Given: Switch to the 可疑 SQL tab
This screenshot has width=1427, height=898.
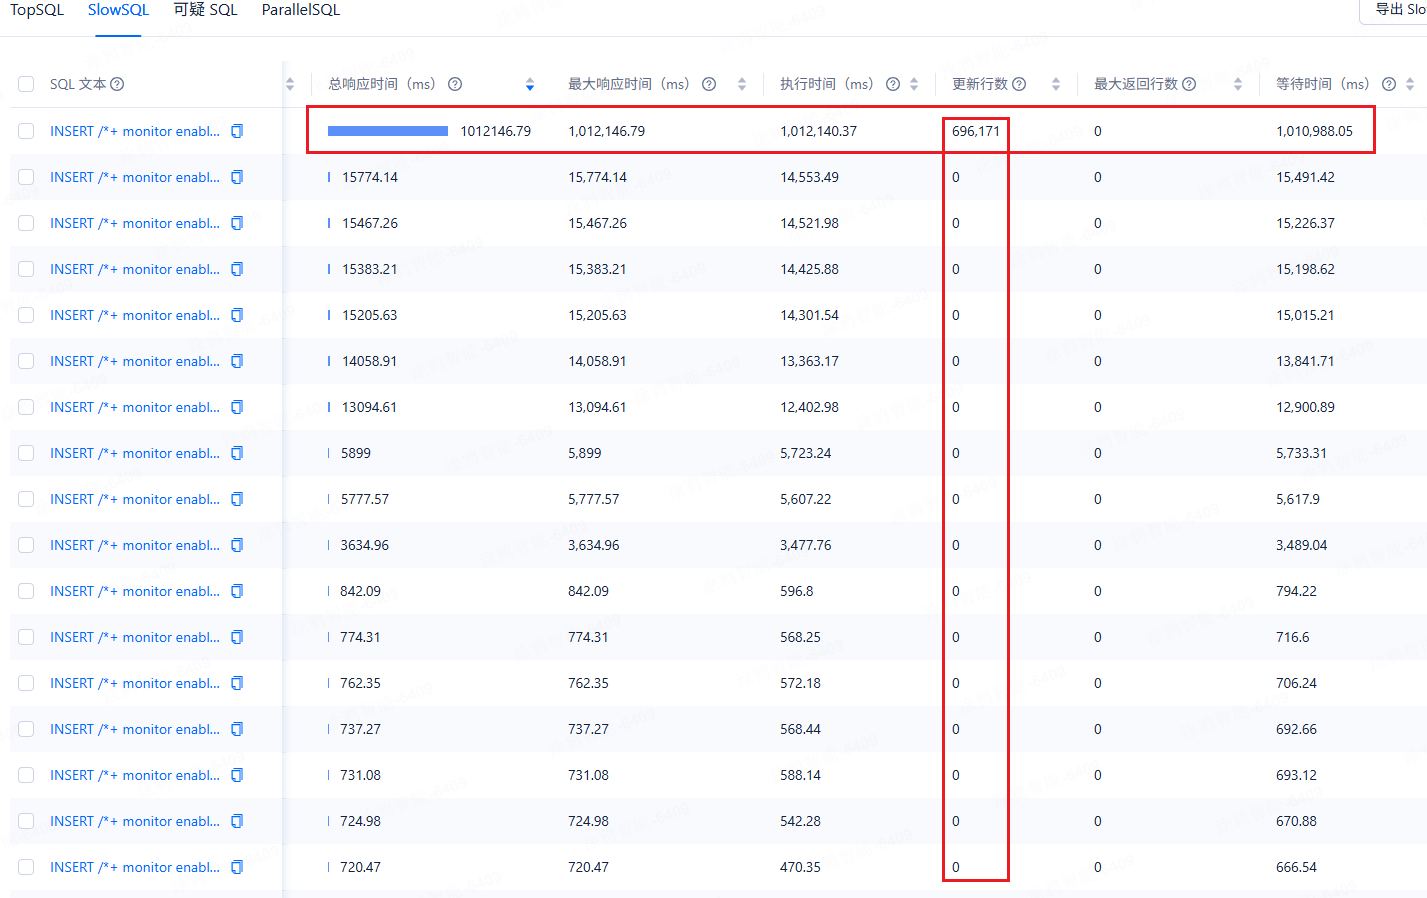Looking at the screenshot, I should click(205, 10).
